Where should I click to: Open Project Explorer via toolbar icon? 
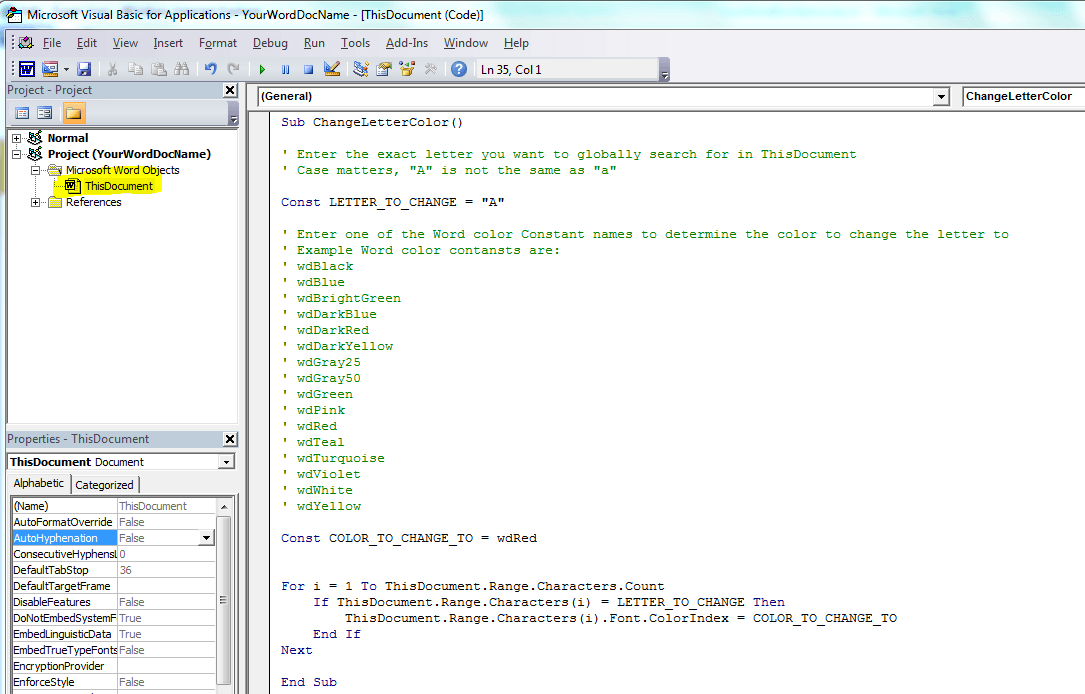(361, 69)
